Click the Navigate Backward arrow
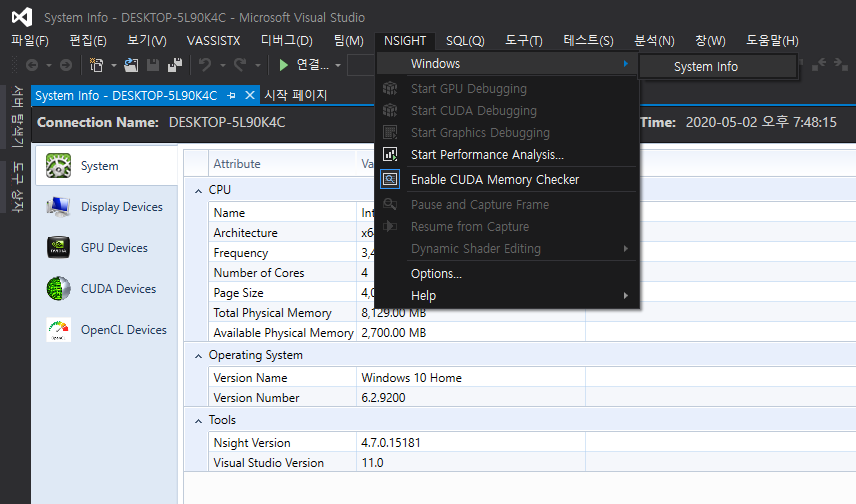856x504 pixels. (x=32, y=66)
